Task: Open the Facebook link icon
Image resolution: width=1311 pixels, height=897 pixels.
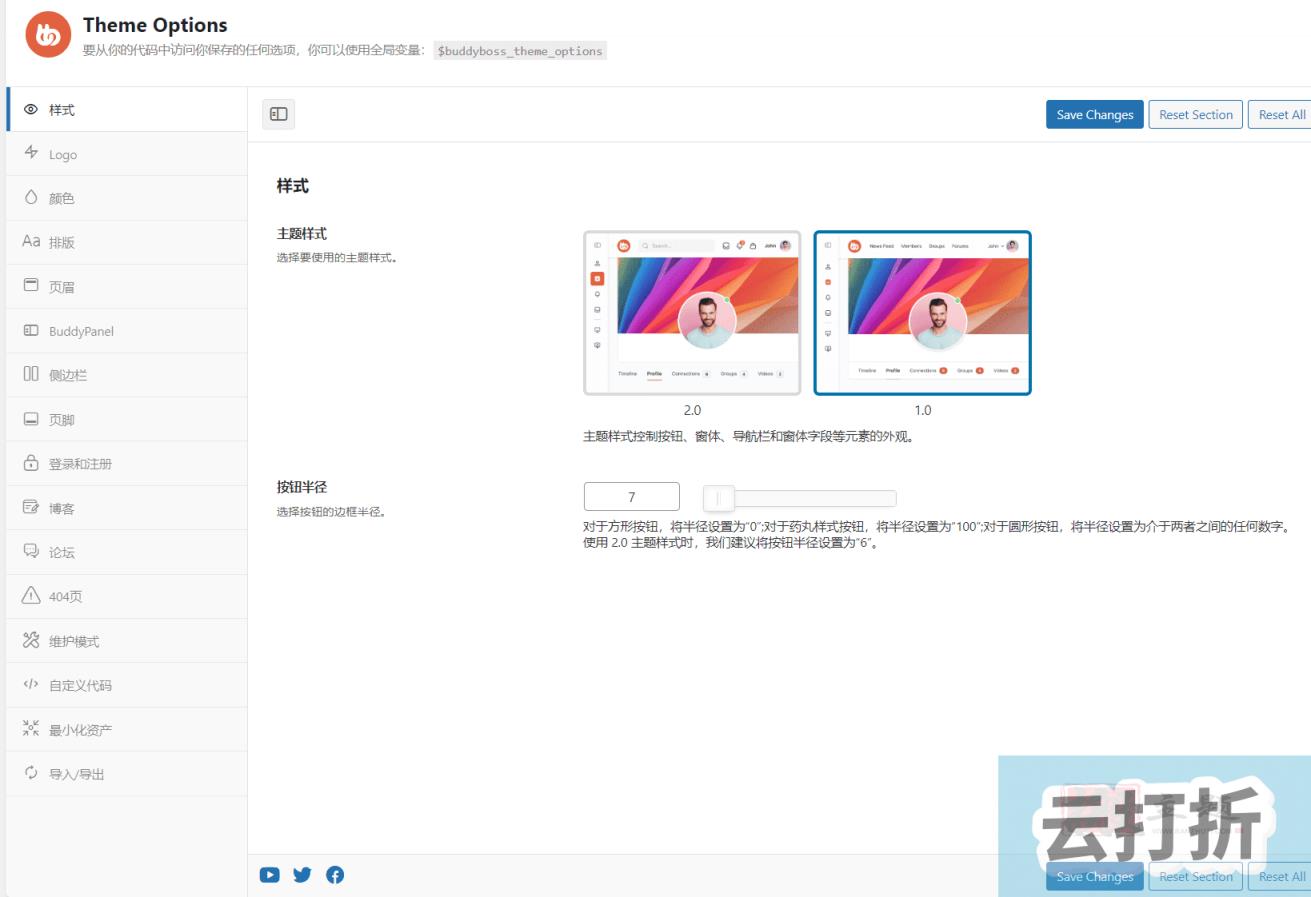Action: pyautogui.click(x=335, y=875)
